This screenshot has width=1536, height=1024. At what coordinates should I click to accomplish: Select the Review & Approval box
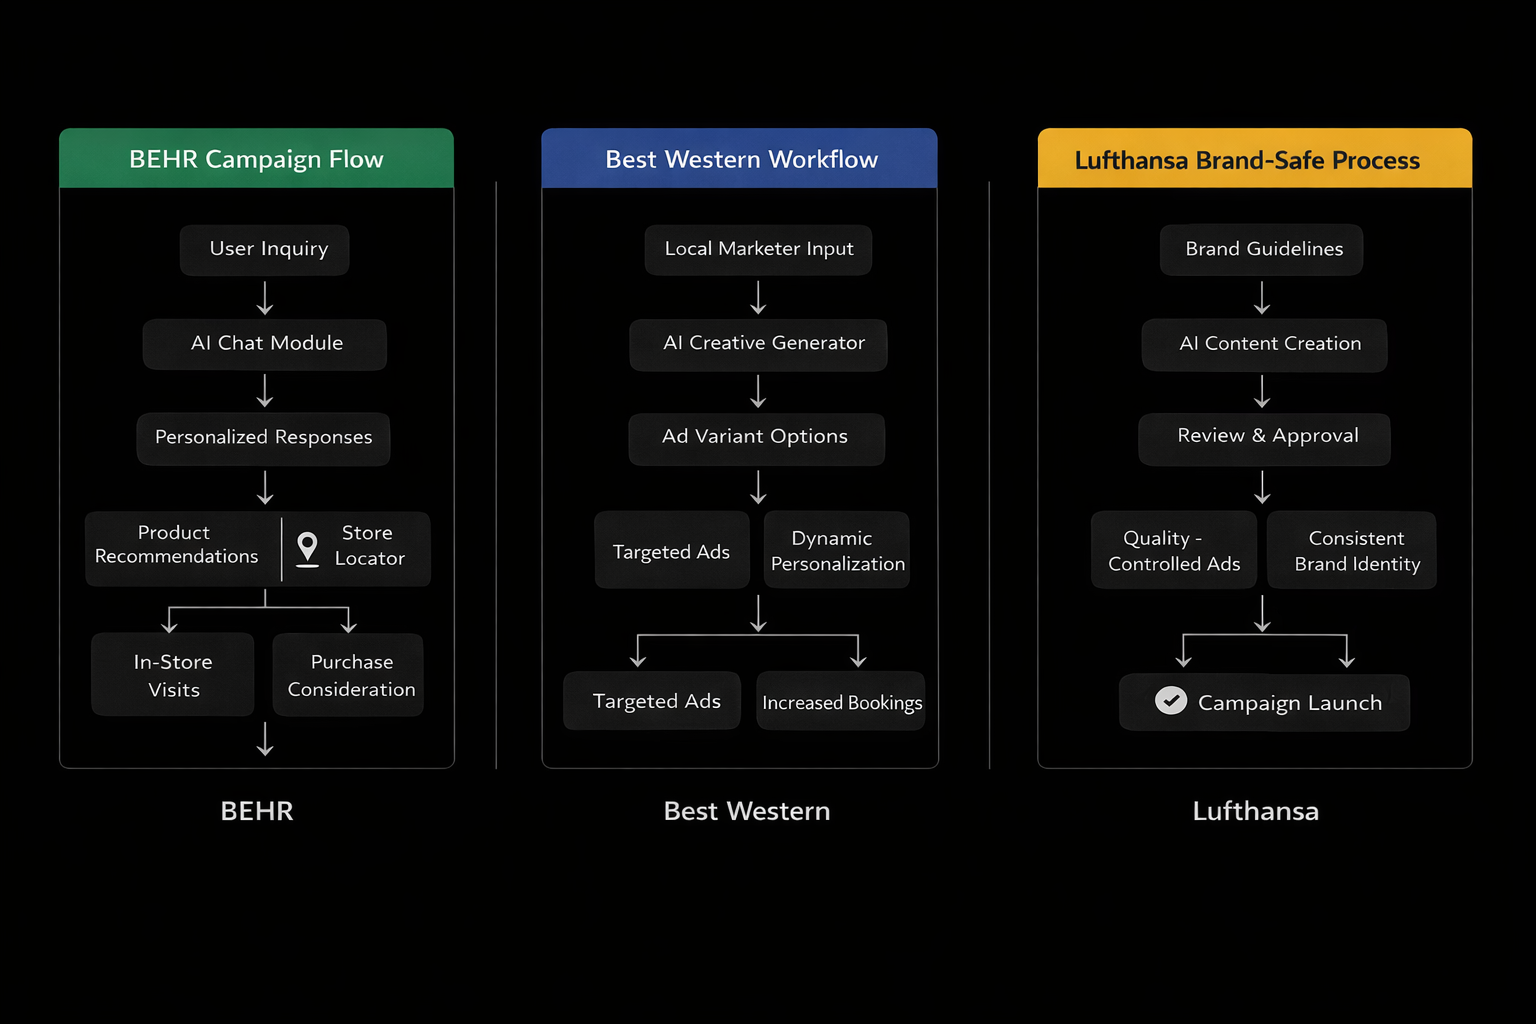pyautogui.click(x=1265, y=438)
